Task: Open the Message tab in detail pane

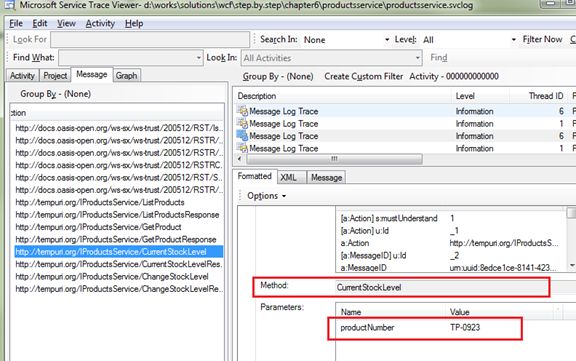Action: point(327,177)
